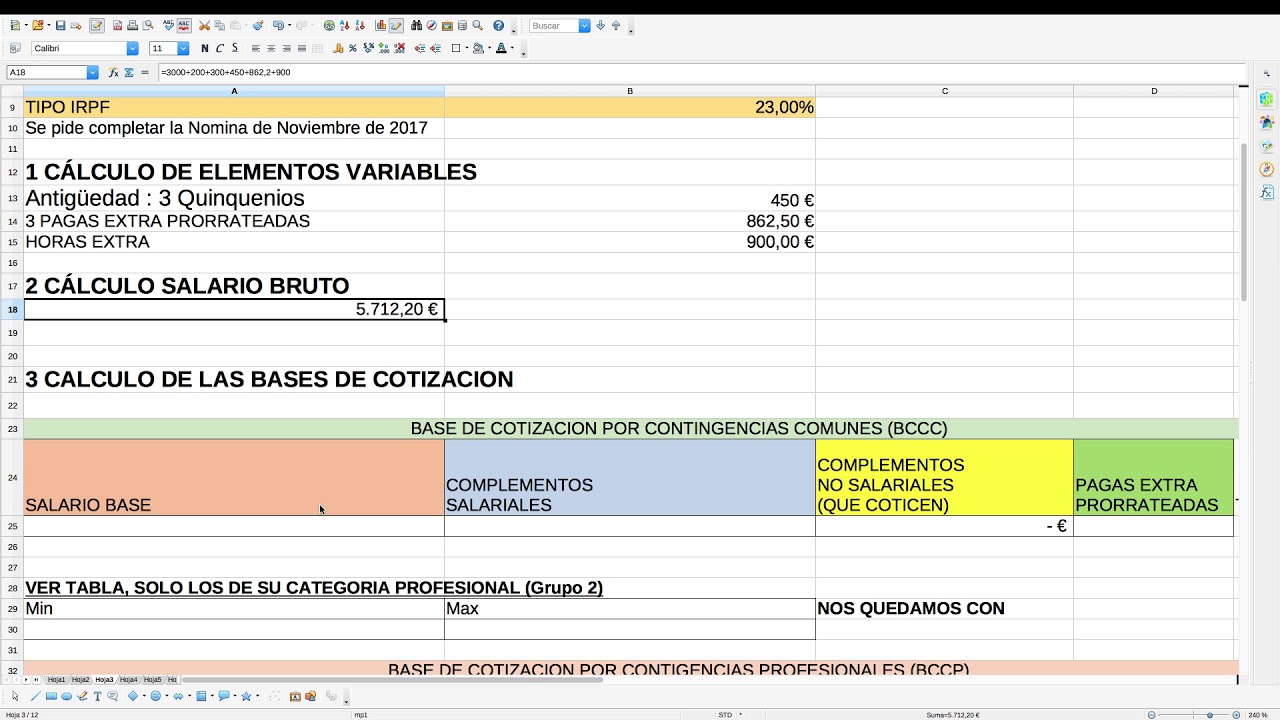Open font color dropdown arrow
This screenshot has width=1280, height=720.
click(512, 48)
